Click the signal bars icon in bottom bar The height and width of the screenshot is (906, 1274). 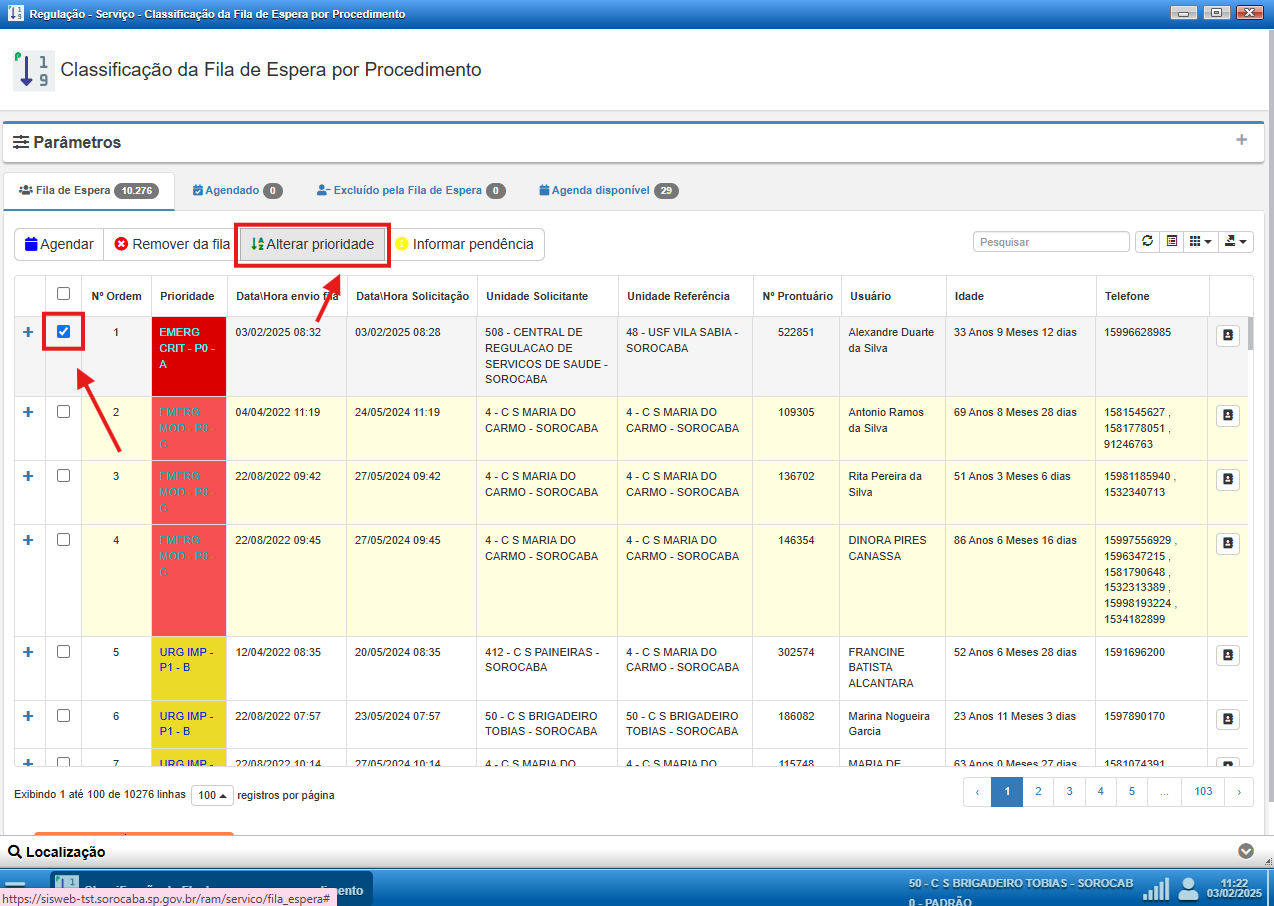coord(1156,889)
